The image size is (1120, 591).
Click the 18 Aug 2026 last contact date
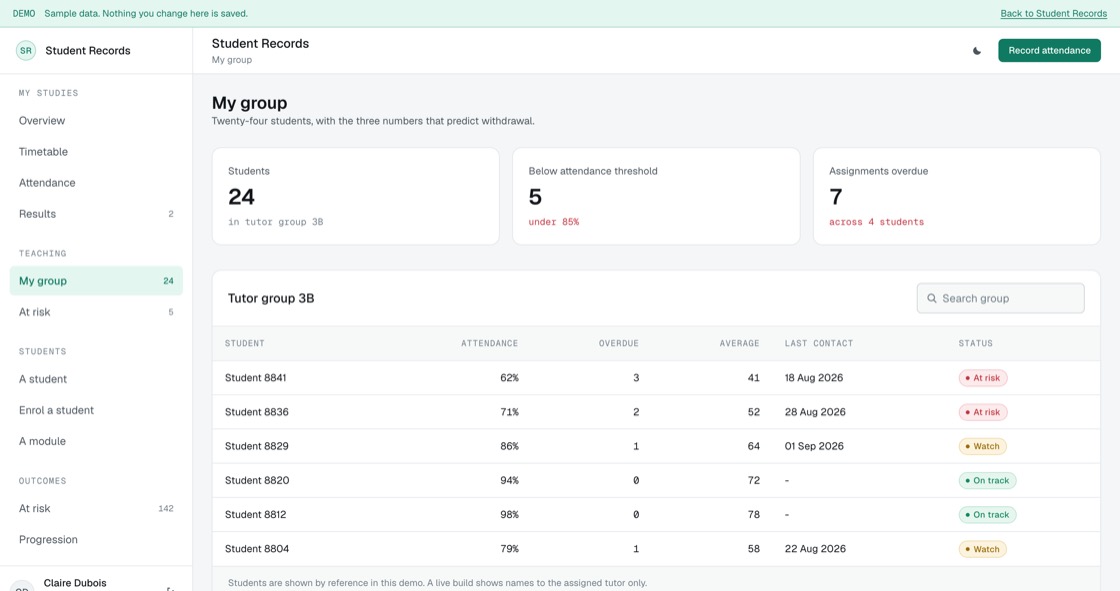click(814, 378)
